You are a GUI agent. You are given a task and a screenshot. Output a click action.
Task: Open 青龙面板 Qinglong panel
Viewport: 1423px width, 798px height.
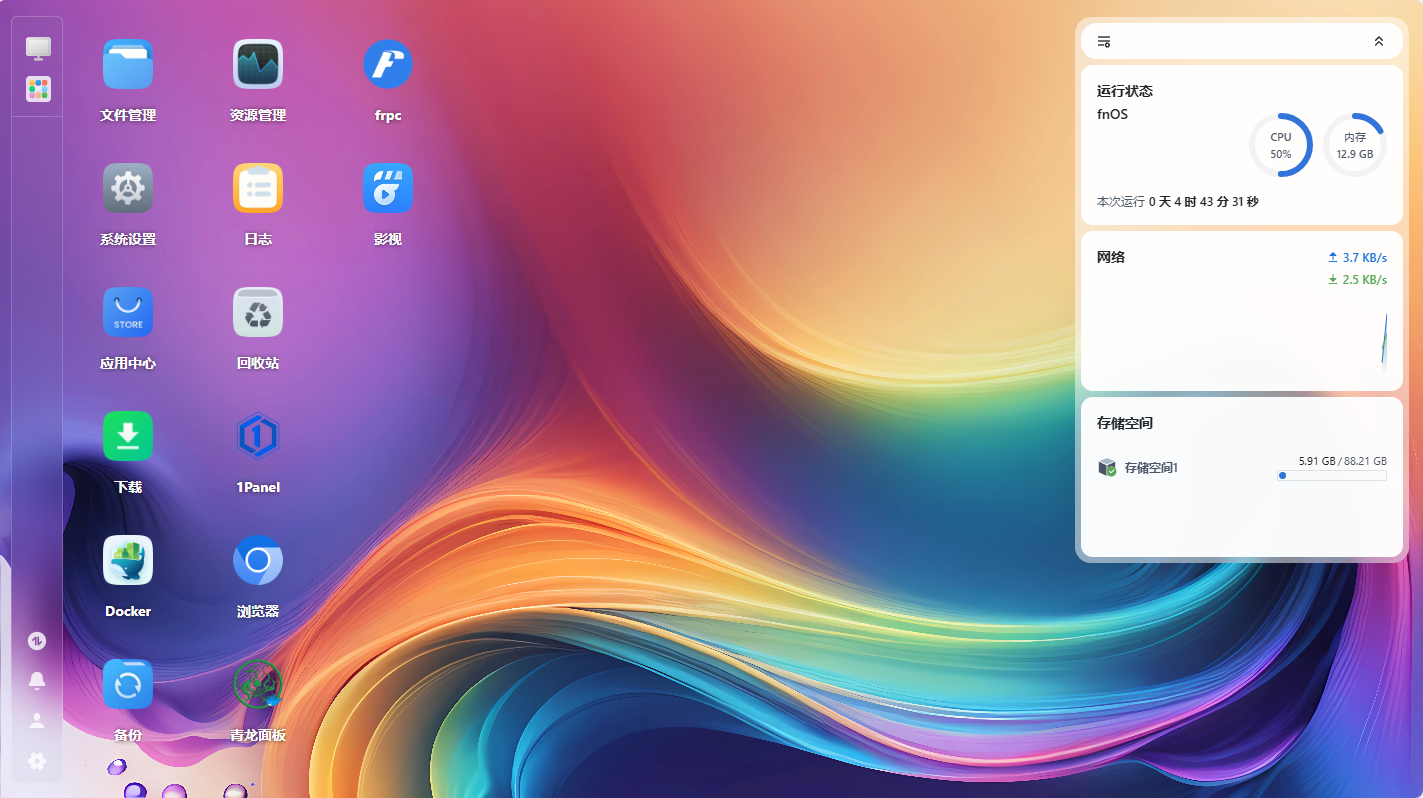pyautogui.click(x=258, y=685)
